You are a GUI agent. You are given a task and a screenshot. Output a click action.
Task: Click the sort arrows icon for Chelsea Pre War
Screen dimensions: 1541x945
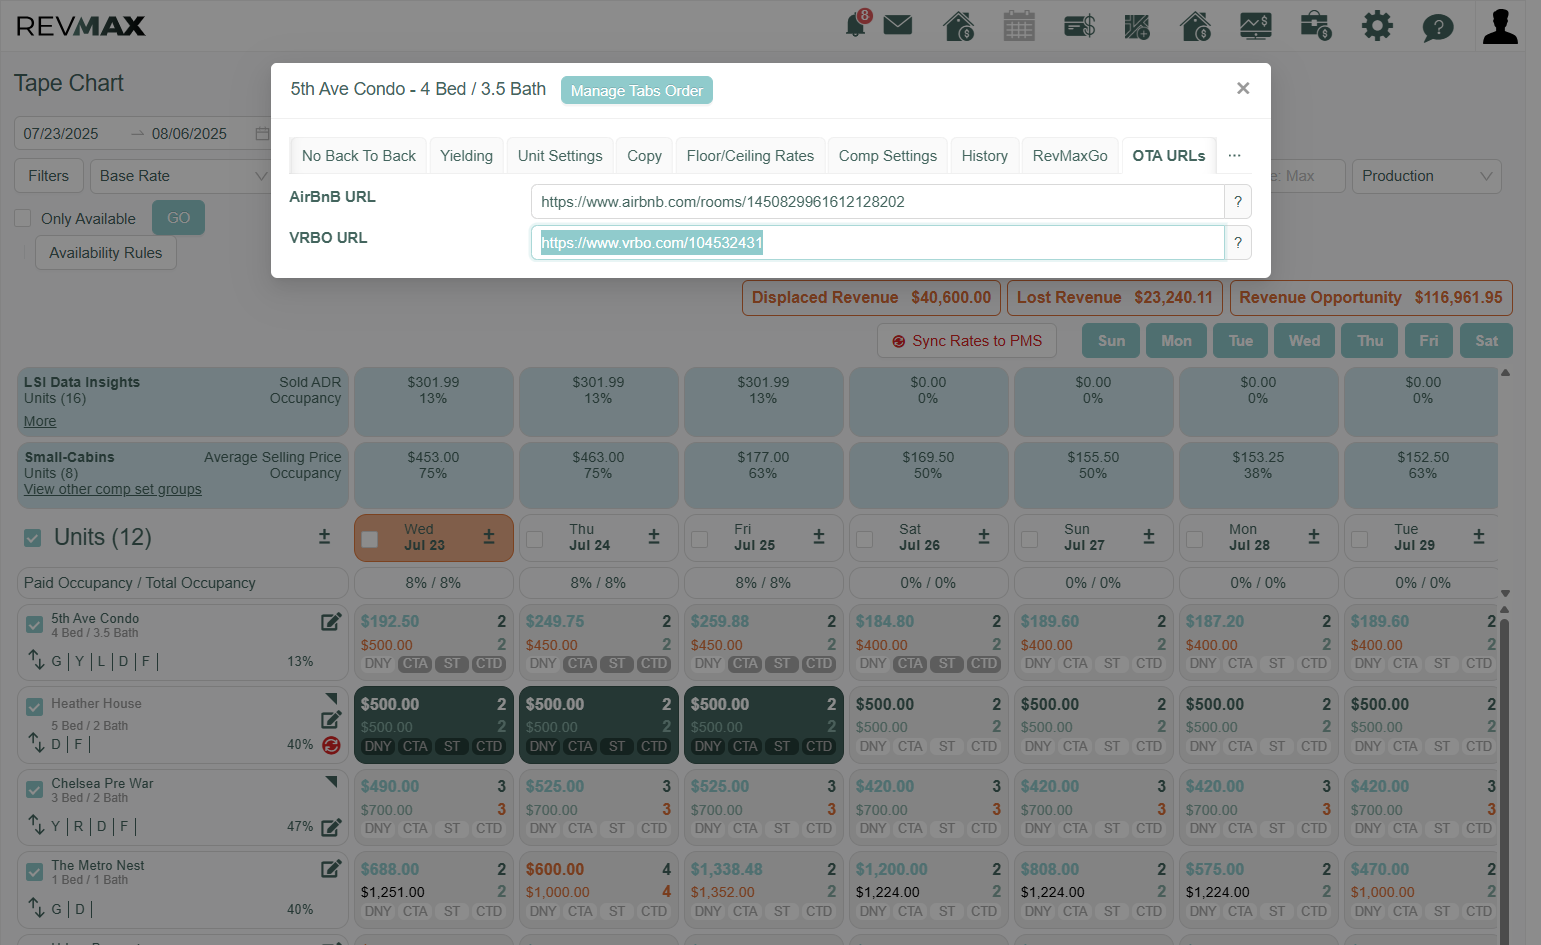click(36, 825)
